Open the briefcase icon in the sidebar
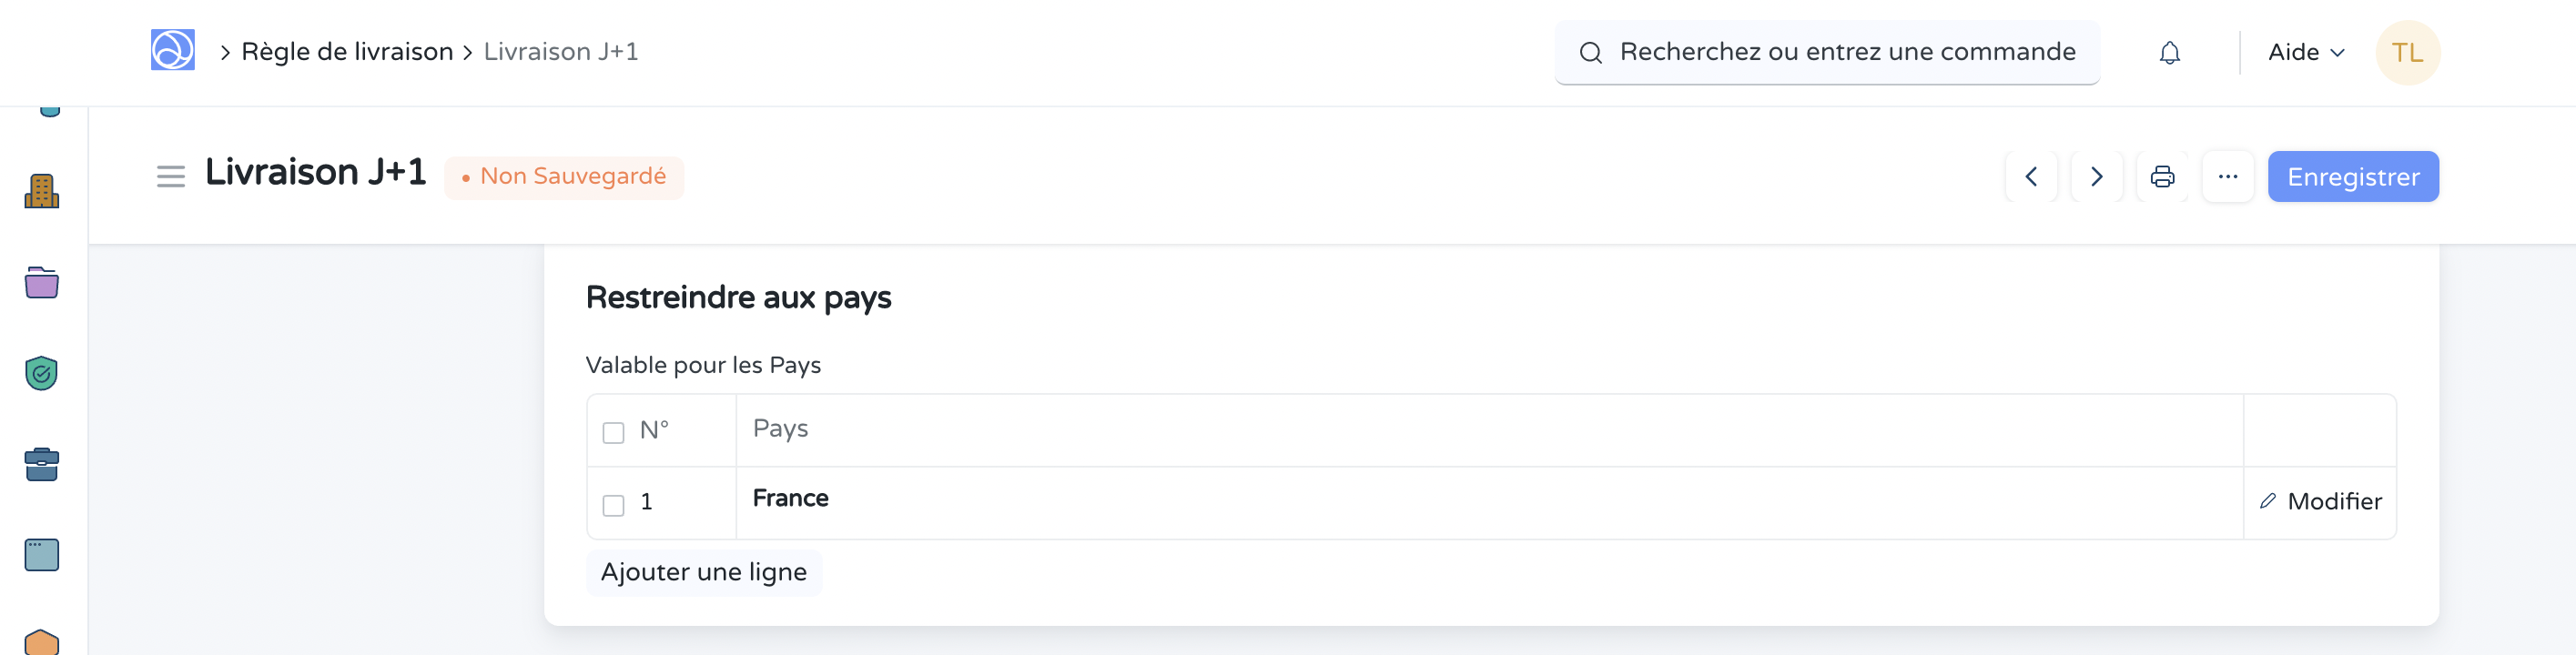The height and width of the screenshot is (655, 2576). 40,463
